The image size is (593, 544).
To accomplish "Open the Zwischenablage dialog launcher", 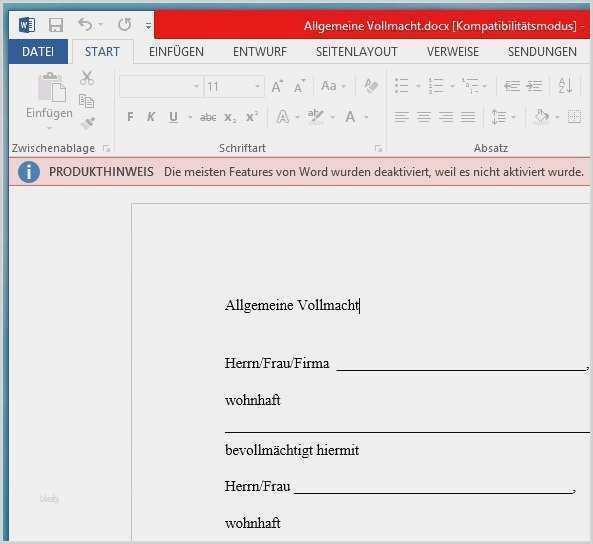I will click(107, 149).
